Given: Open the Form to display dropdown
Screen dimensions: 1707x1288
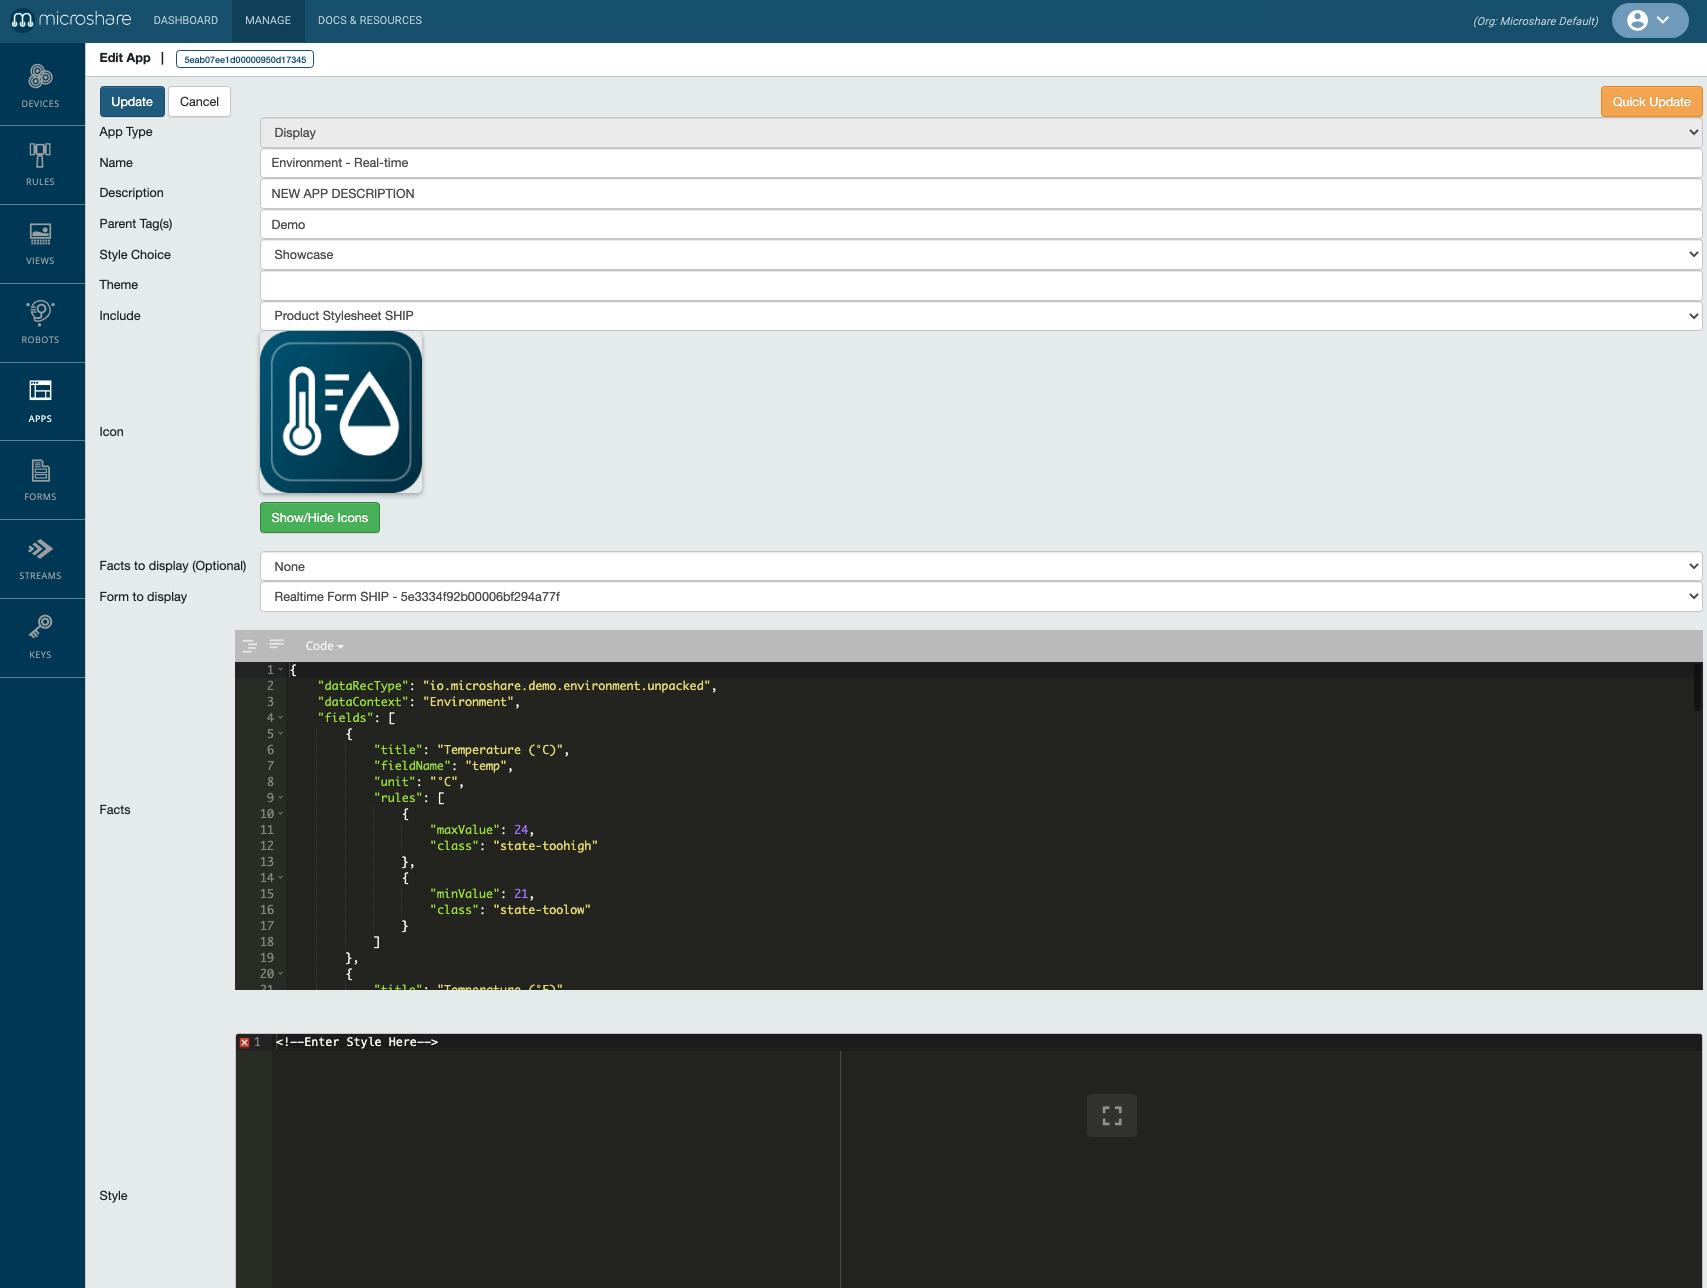Looking at the screenshot, I should point(981,597).
